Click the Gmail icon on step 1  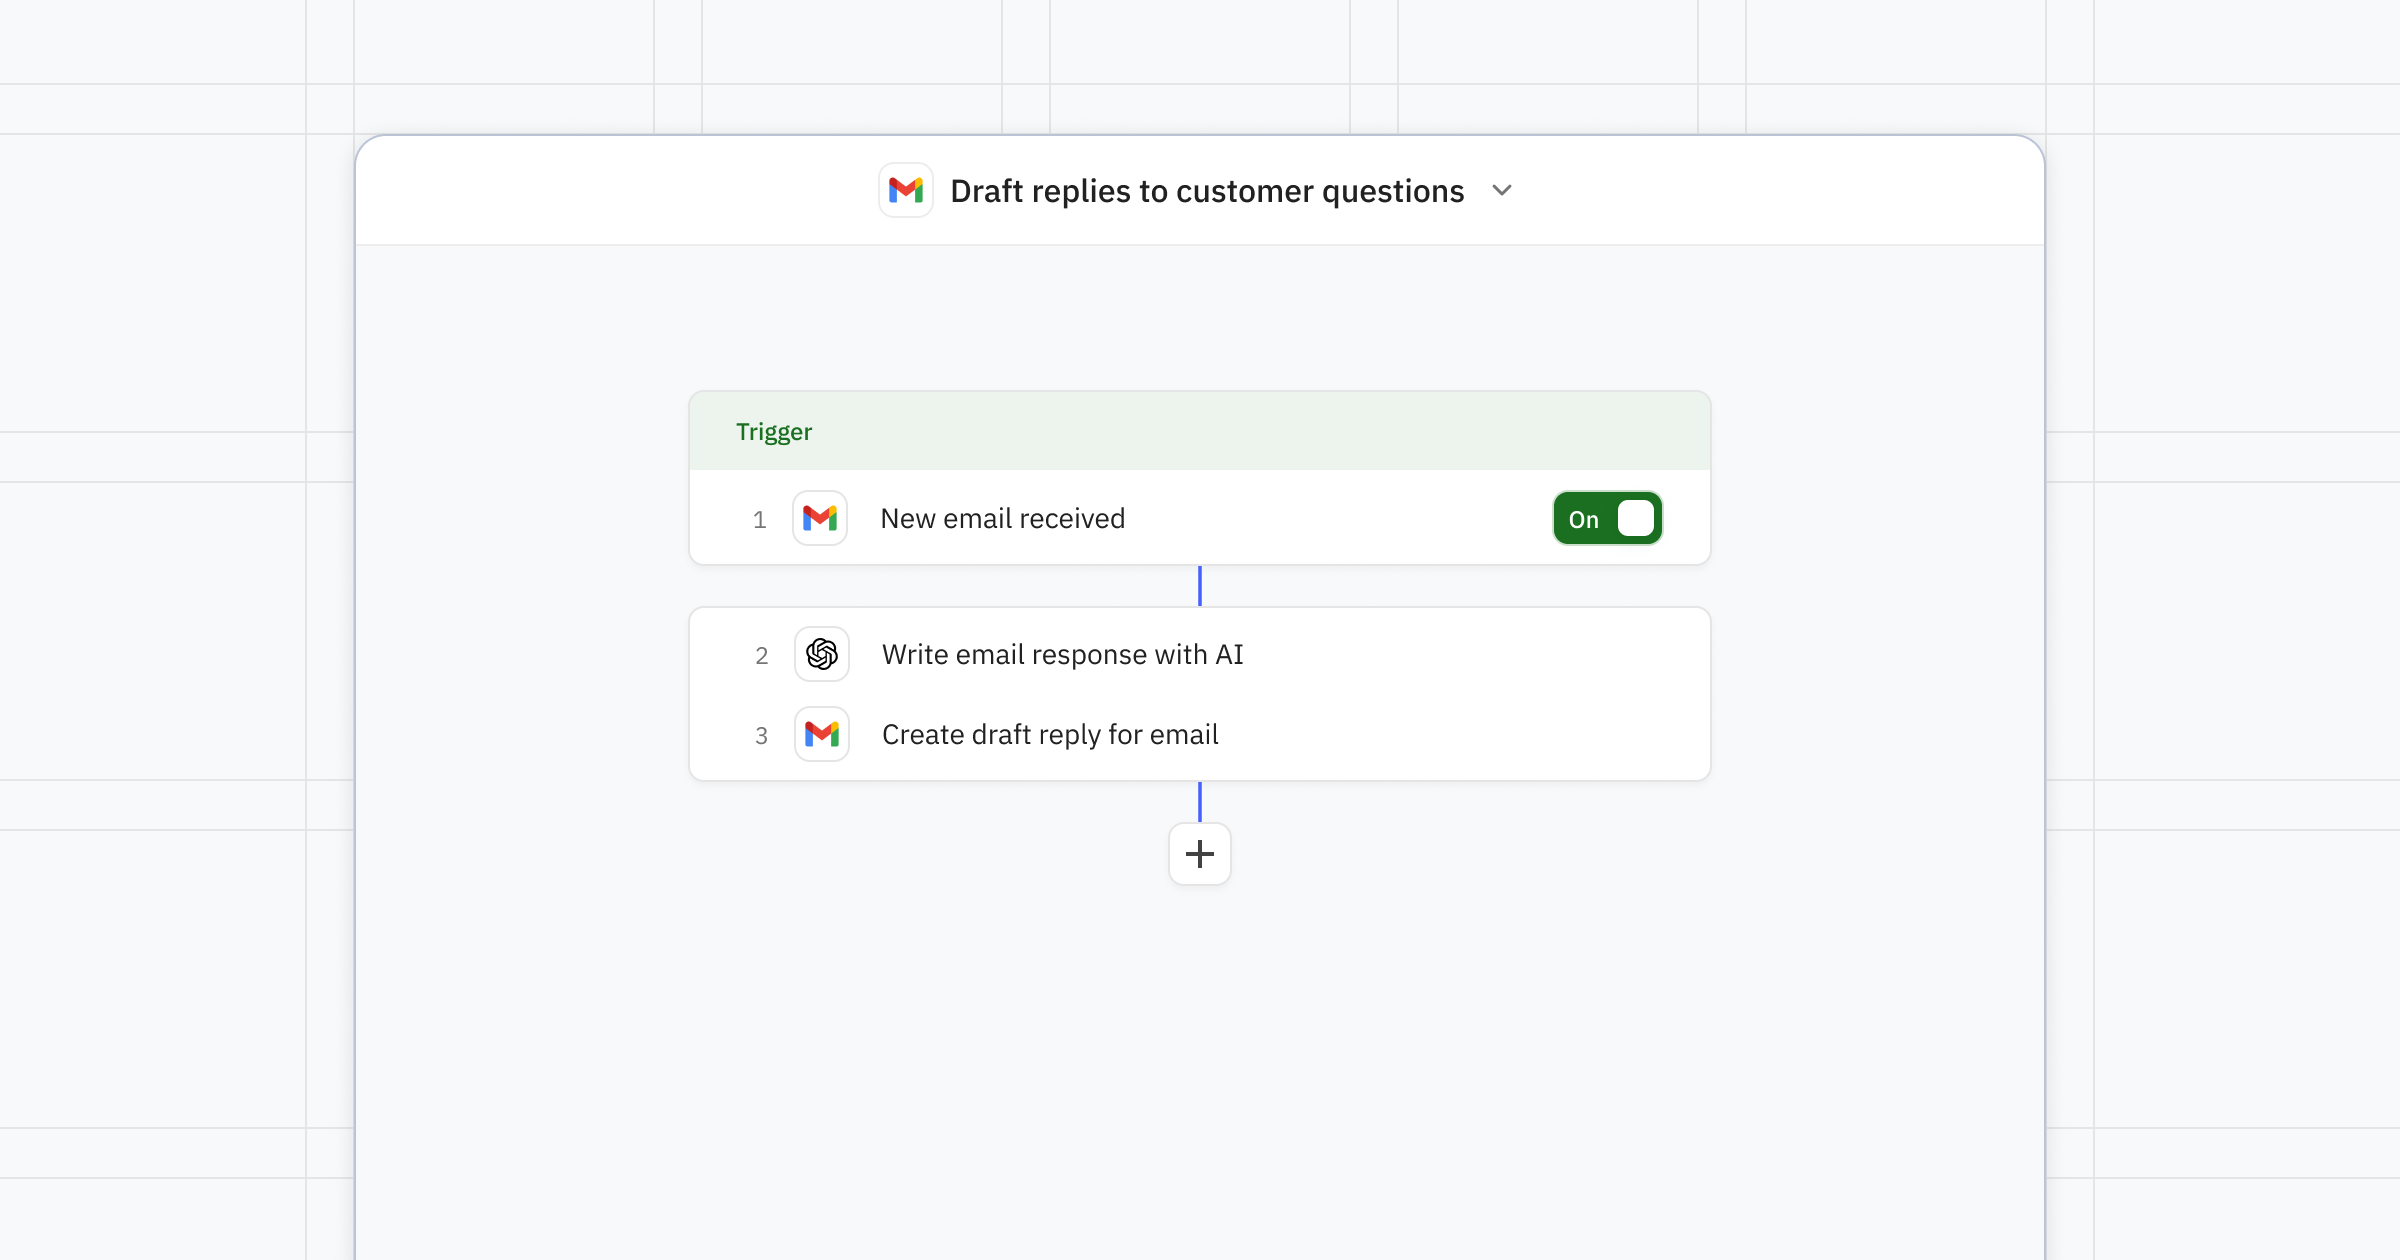tap(820, 518)
